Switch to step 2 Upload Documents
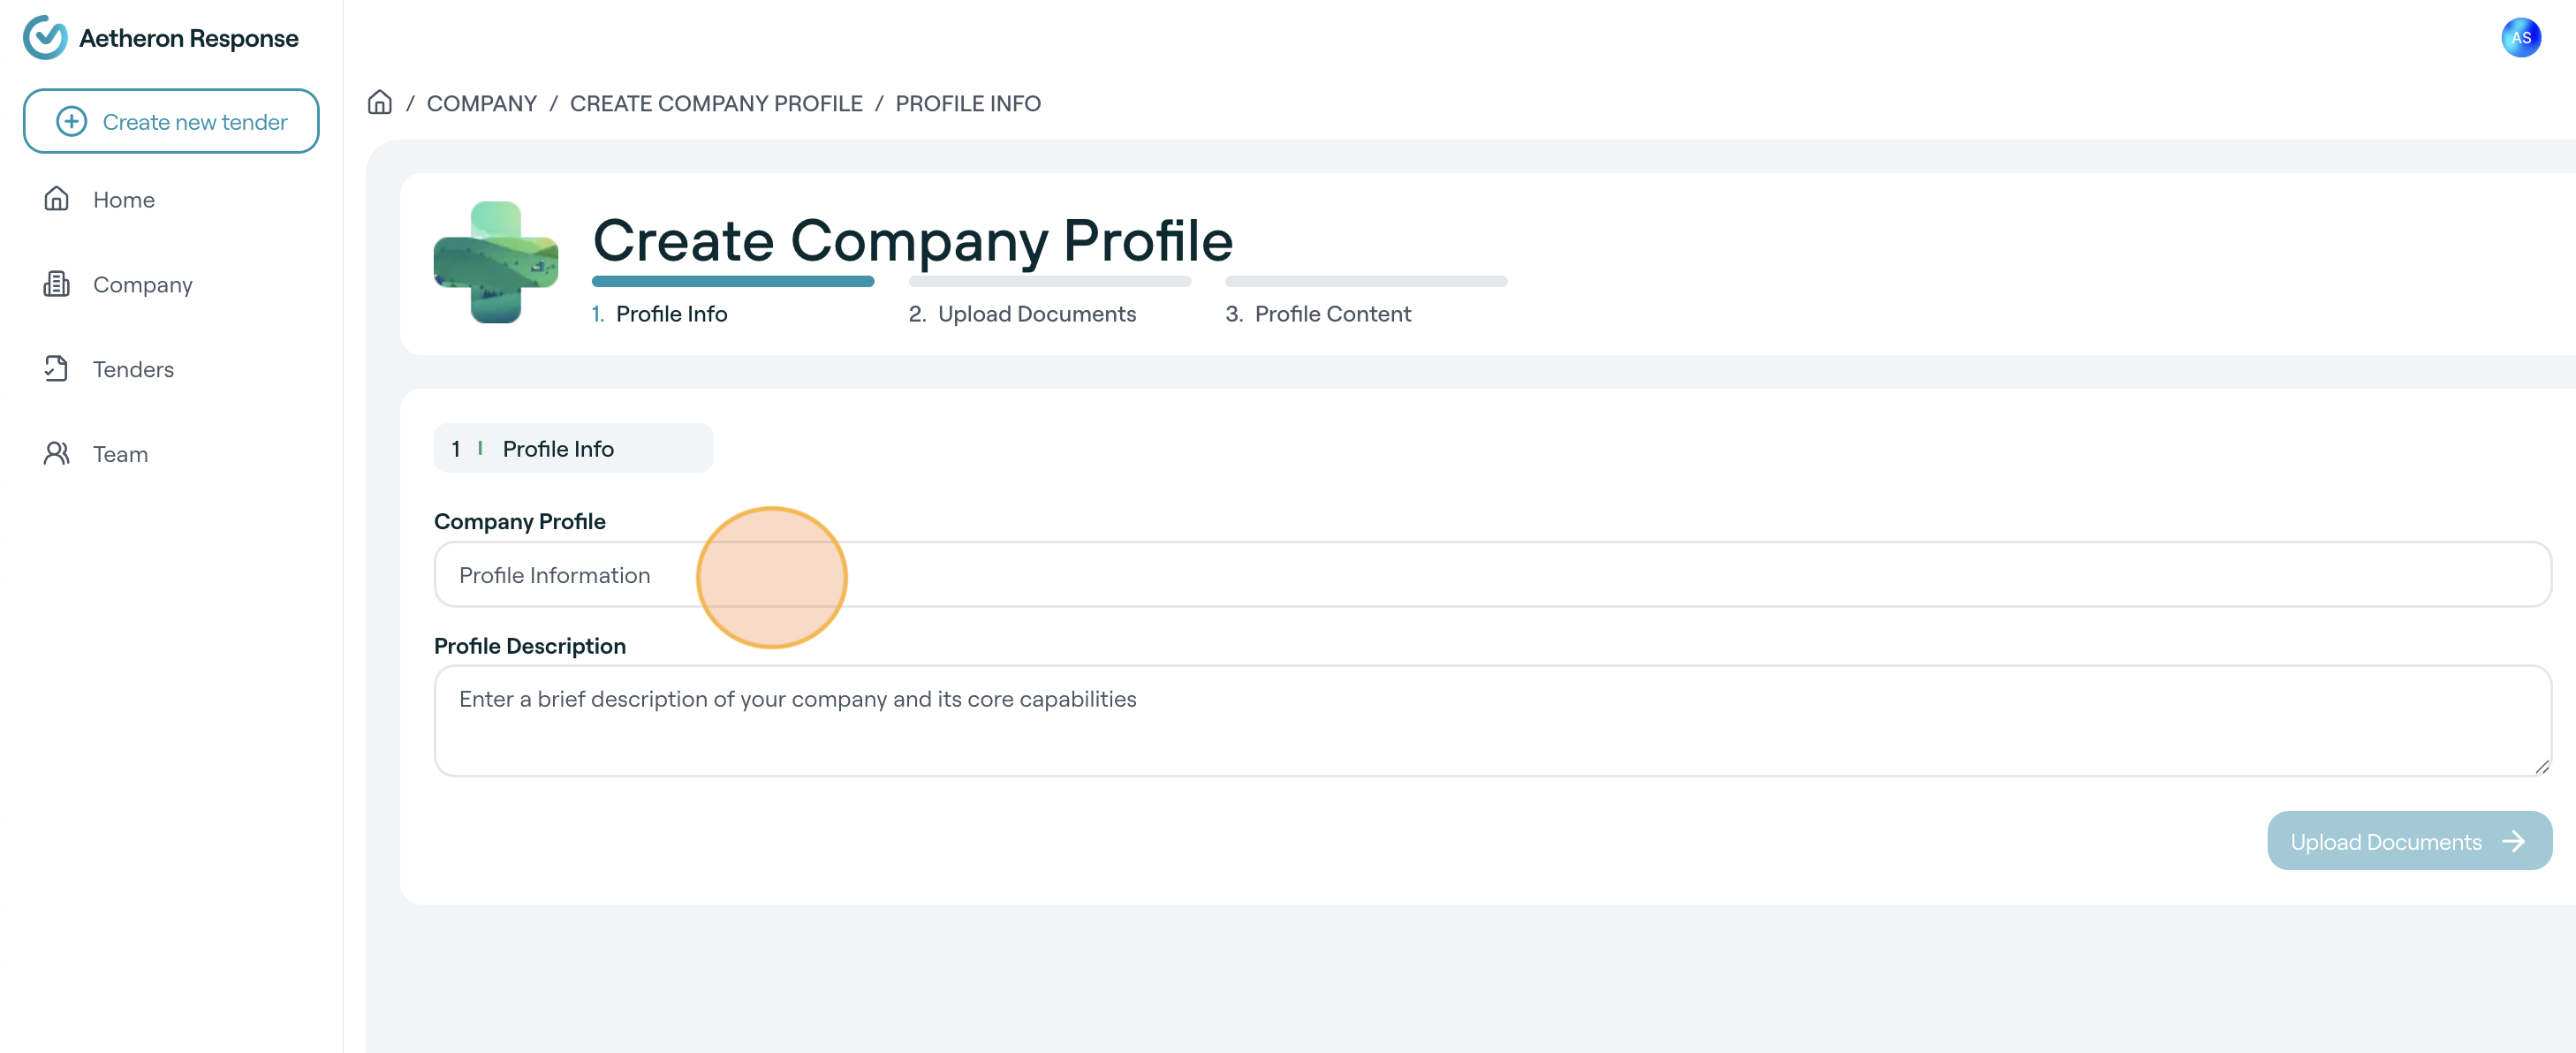The width and height of the screenshot is (2576, 1053). coord(1022,314)
